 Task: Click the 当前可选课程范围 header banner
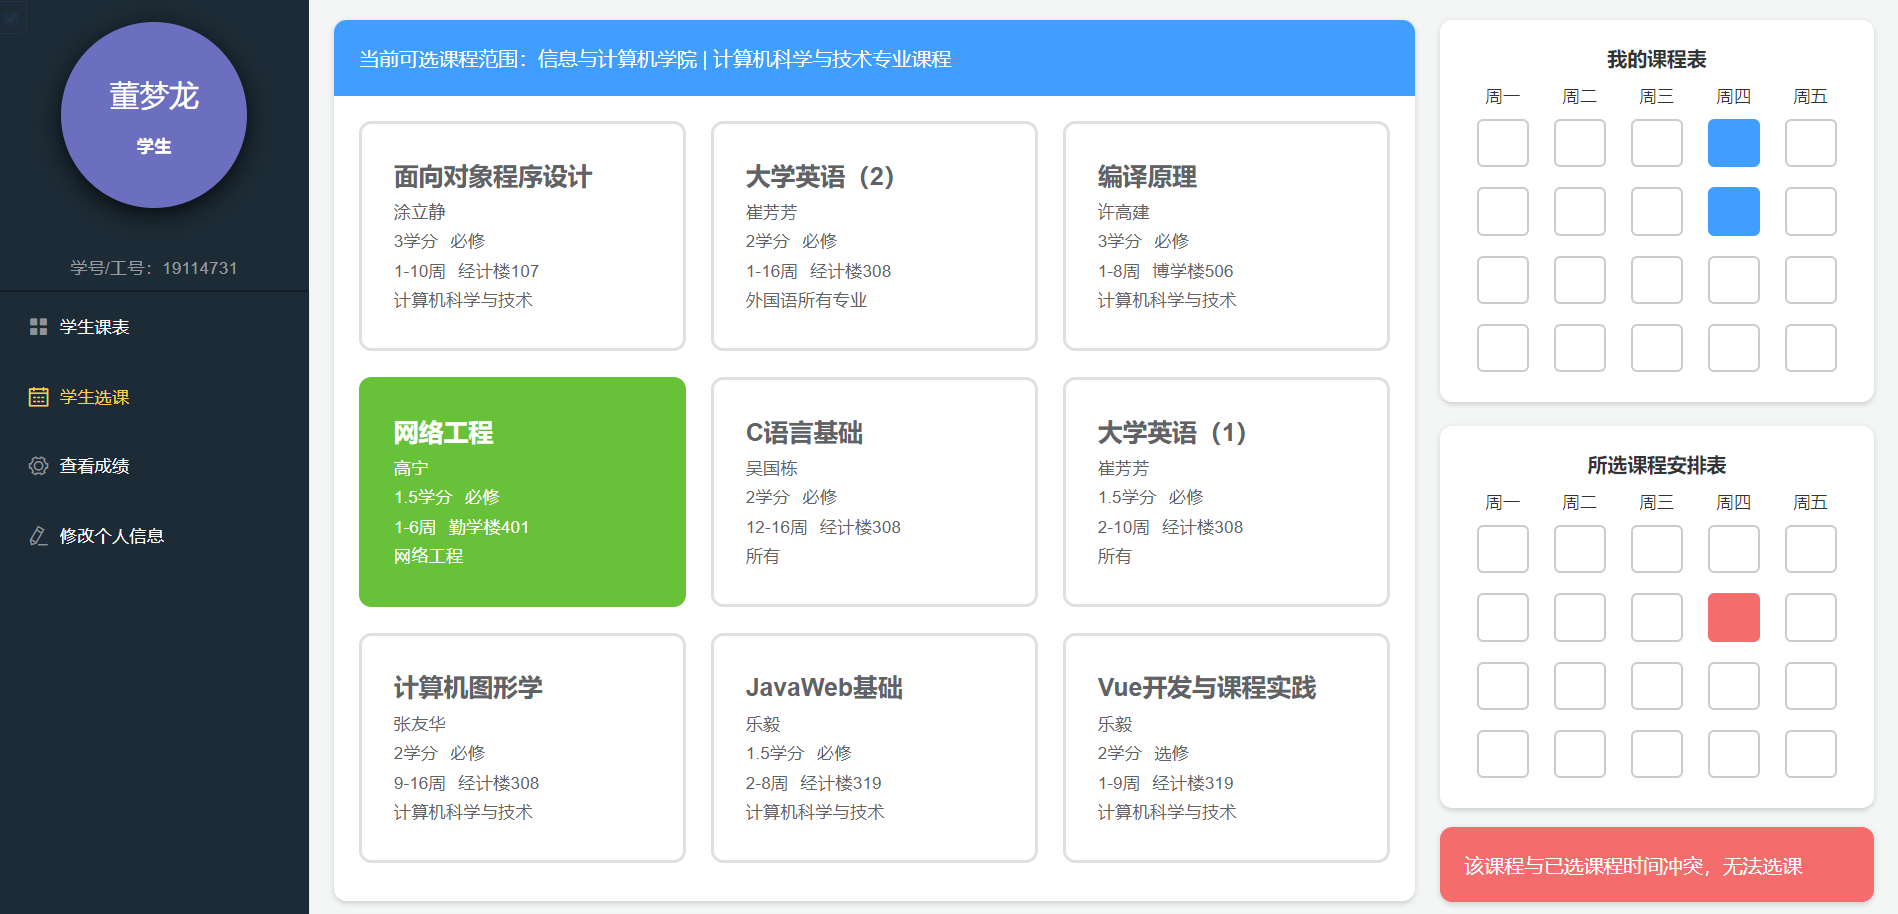point(874,58)
